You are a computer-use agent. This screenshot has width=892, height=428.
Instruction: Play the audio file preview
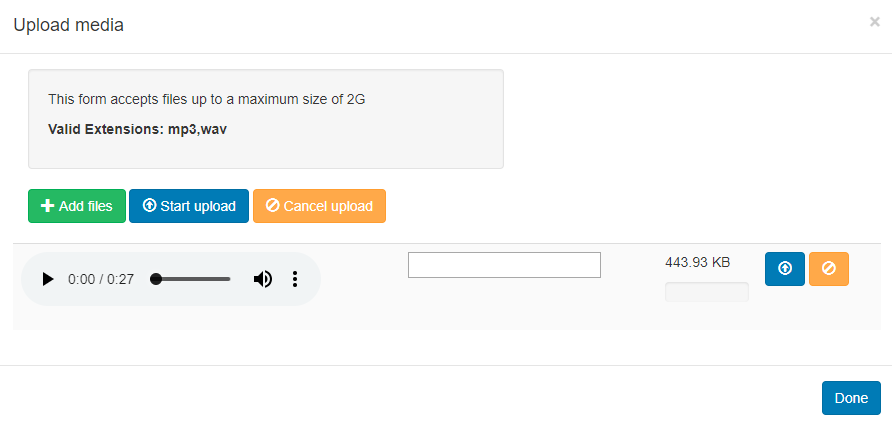click(x=47, y=279)
